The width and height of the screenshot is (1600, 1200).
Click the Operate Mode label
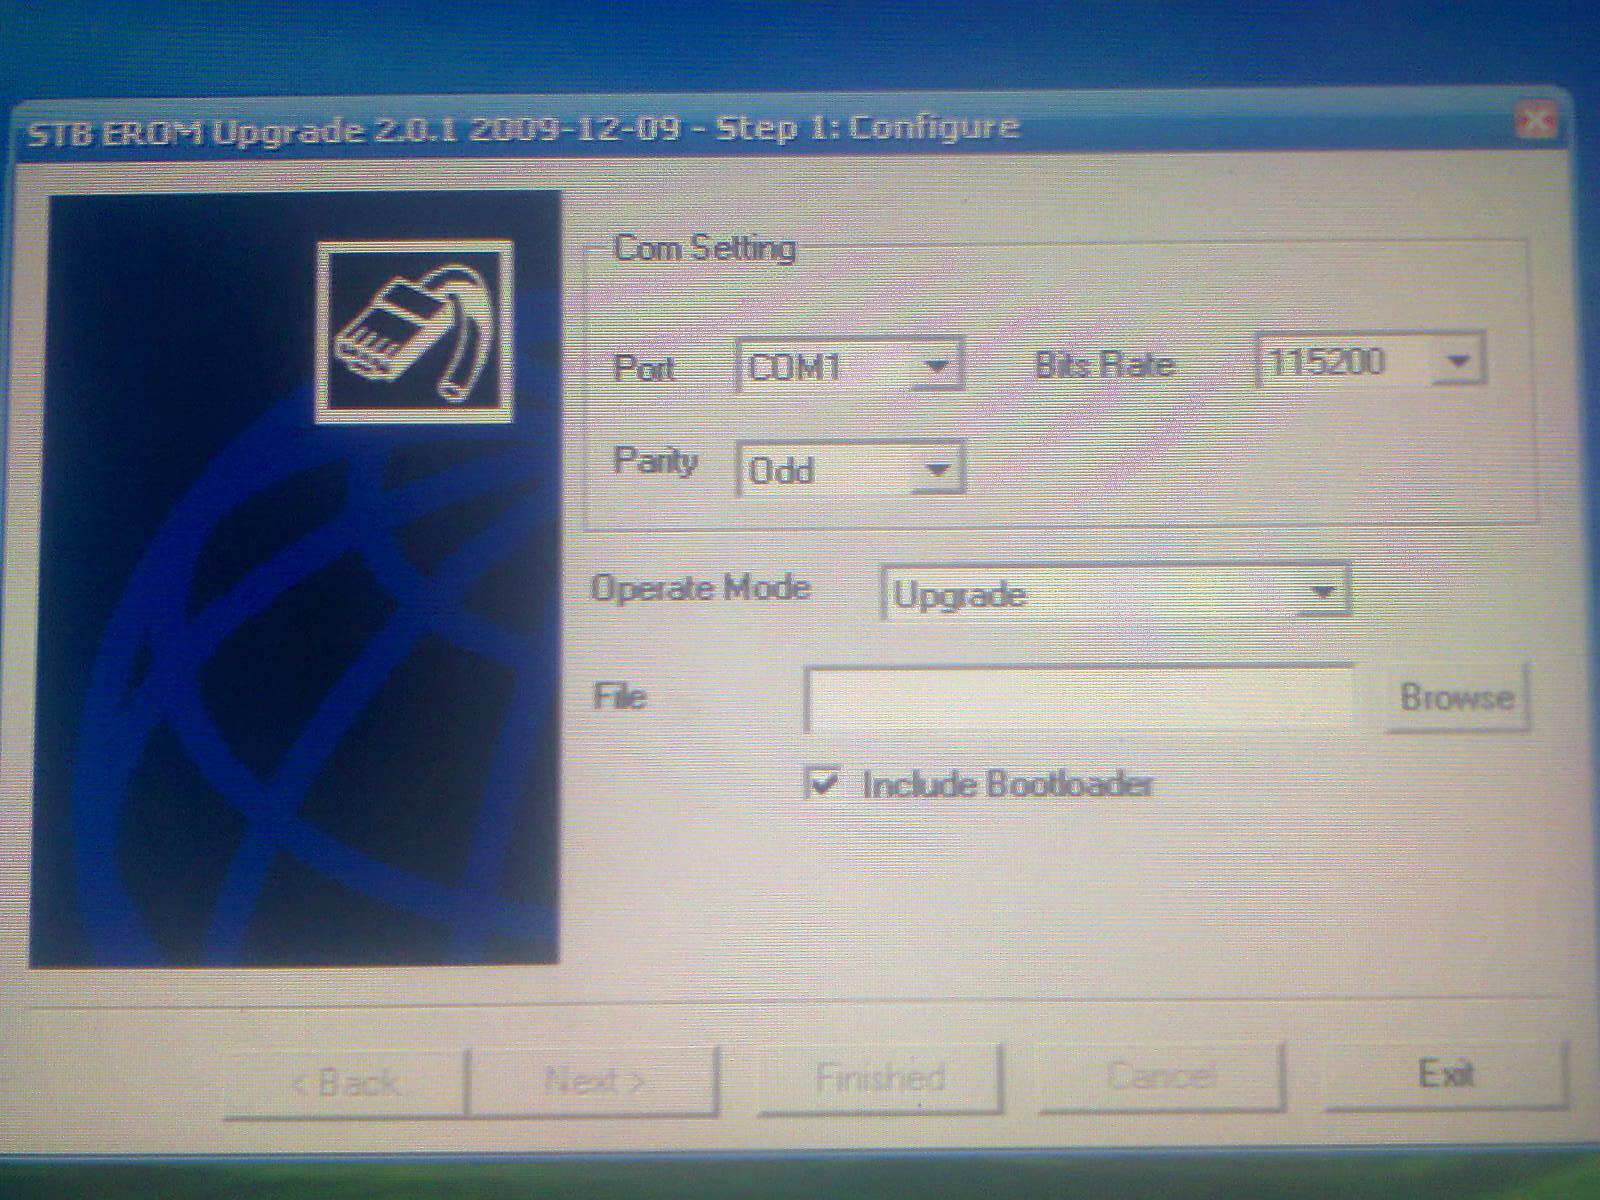pyautogui.click(x=700, y=588)
